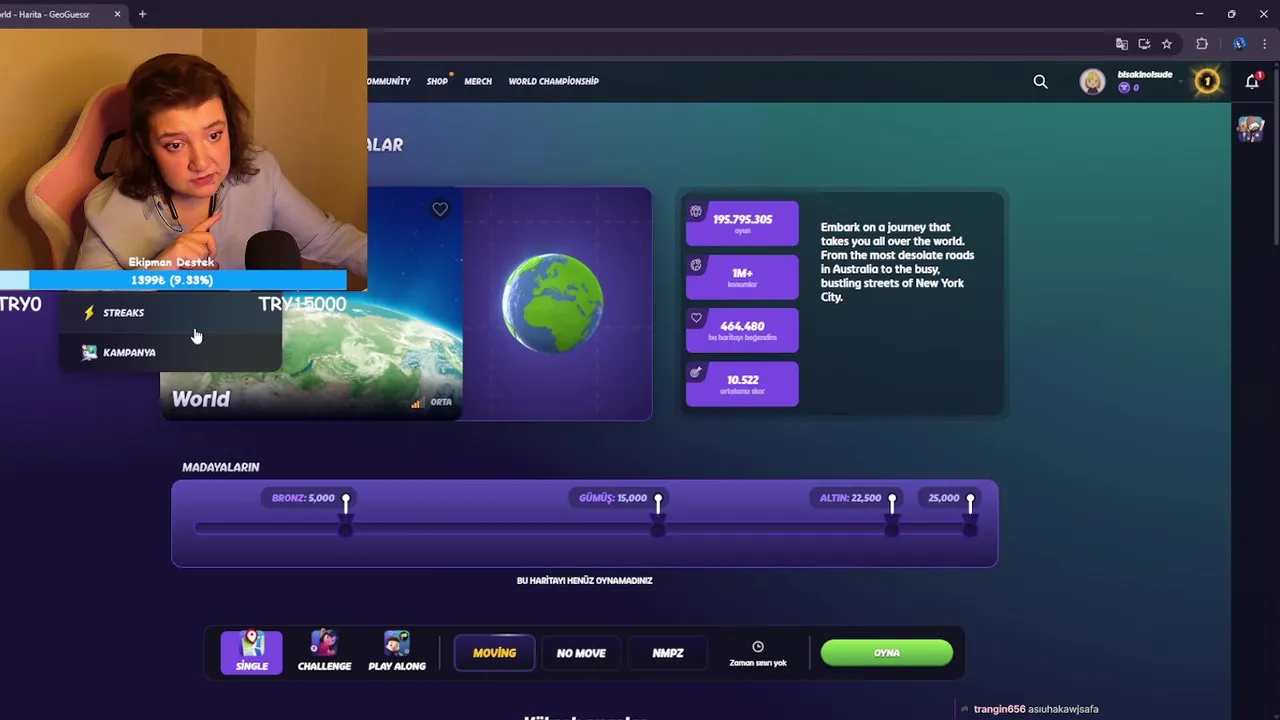1280x720 pixels.
Task: Open the time limit clock setting
Action: pos(758,654)
